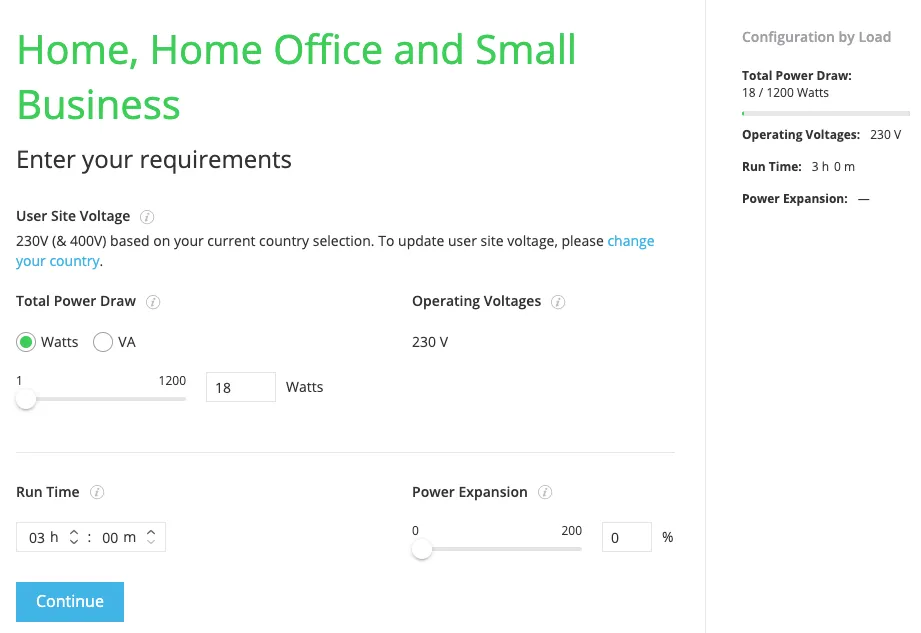This screenshot has height=633, width=921.
Task: Click the Power Expansion percent input field
Action: [626, 537]
